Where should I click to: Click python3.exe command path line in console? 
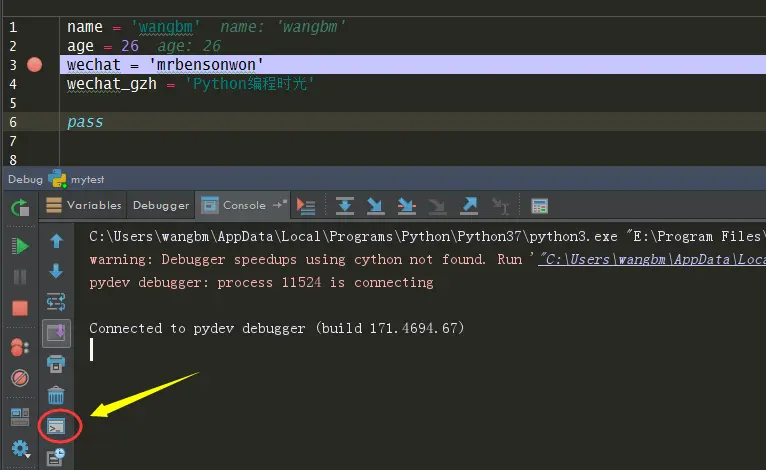point(425,236)
